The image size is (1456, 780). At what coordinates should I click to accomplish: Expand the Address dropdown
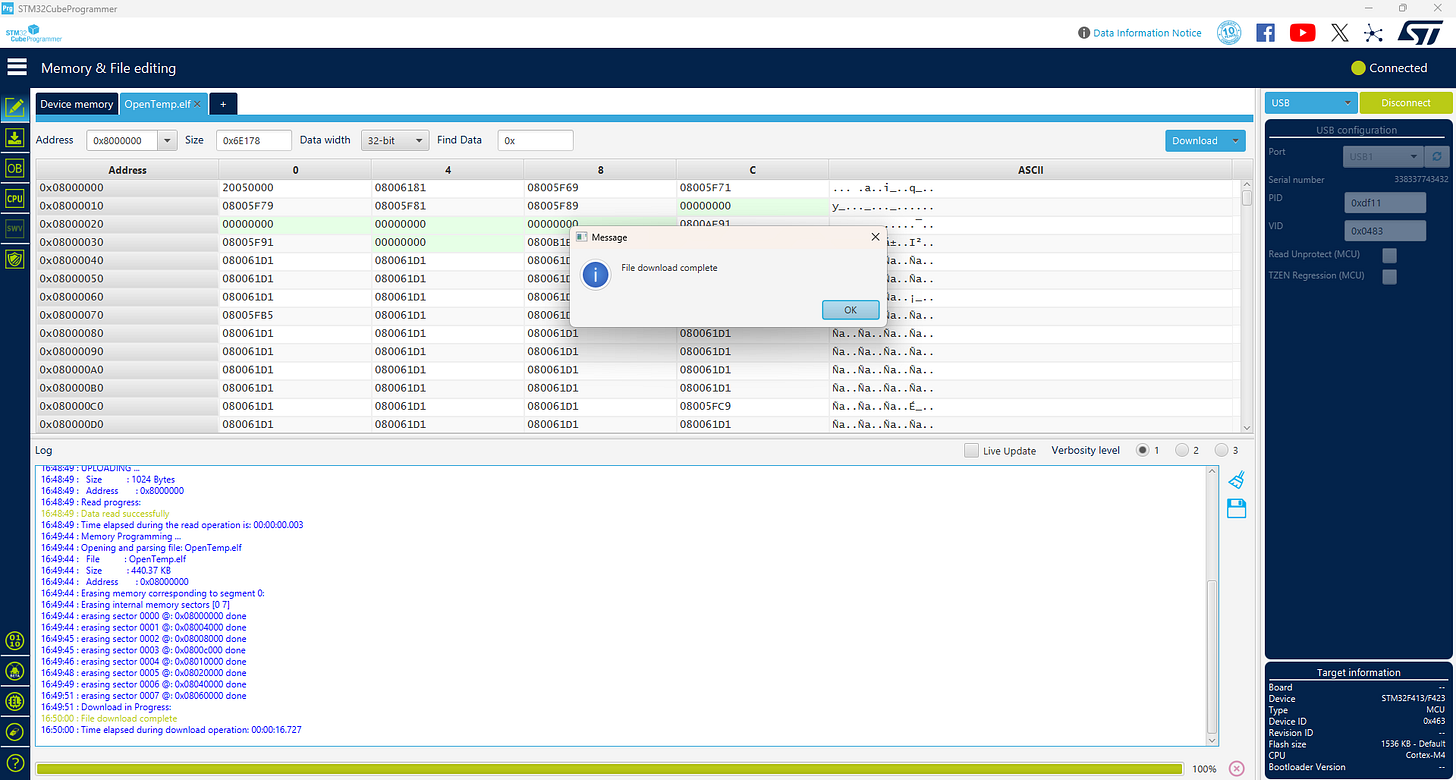[x=167, y=141]
